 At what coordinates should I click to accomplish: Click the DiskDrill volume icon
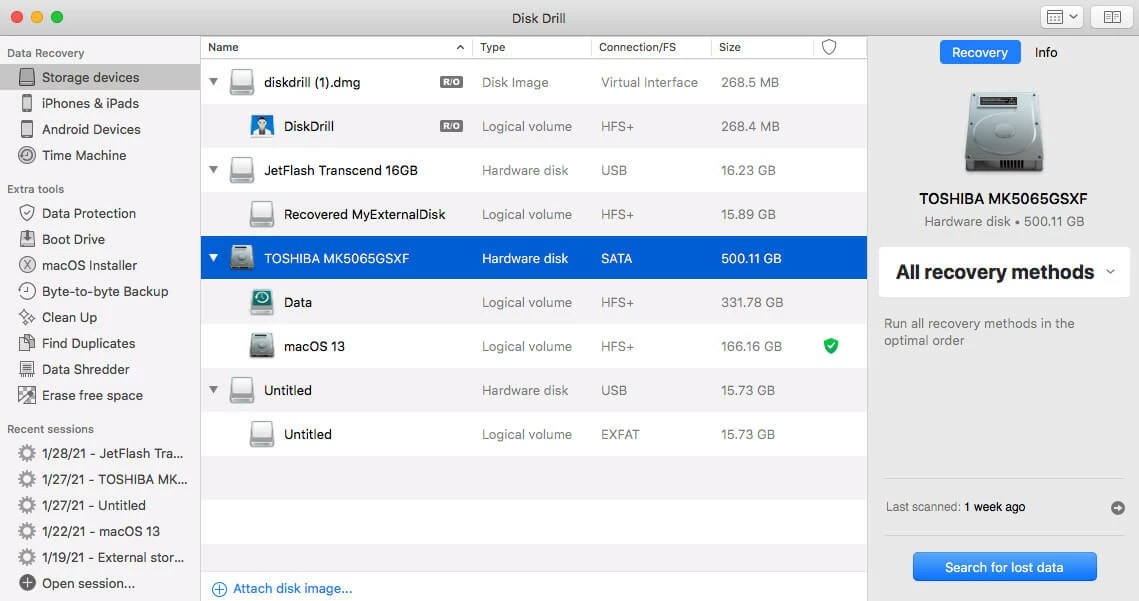point(262,126)
